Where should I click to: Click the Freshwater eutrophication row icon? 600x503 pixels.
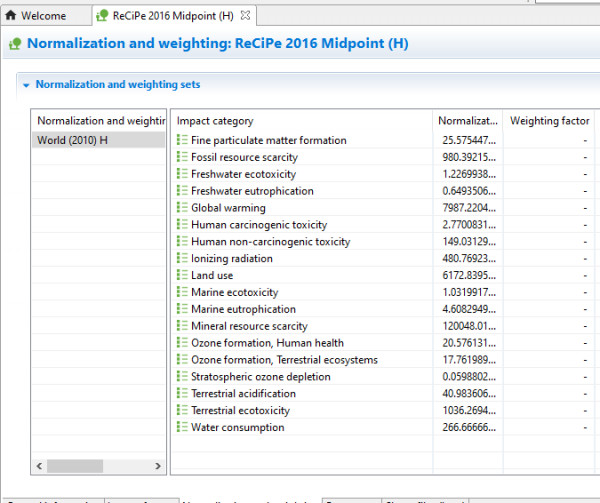(182, 190)
